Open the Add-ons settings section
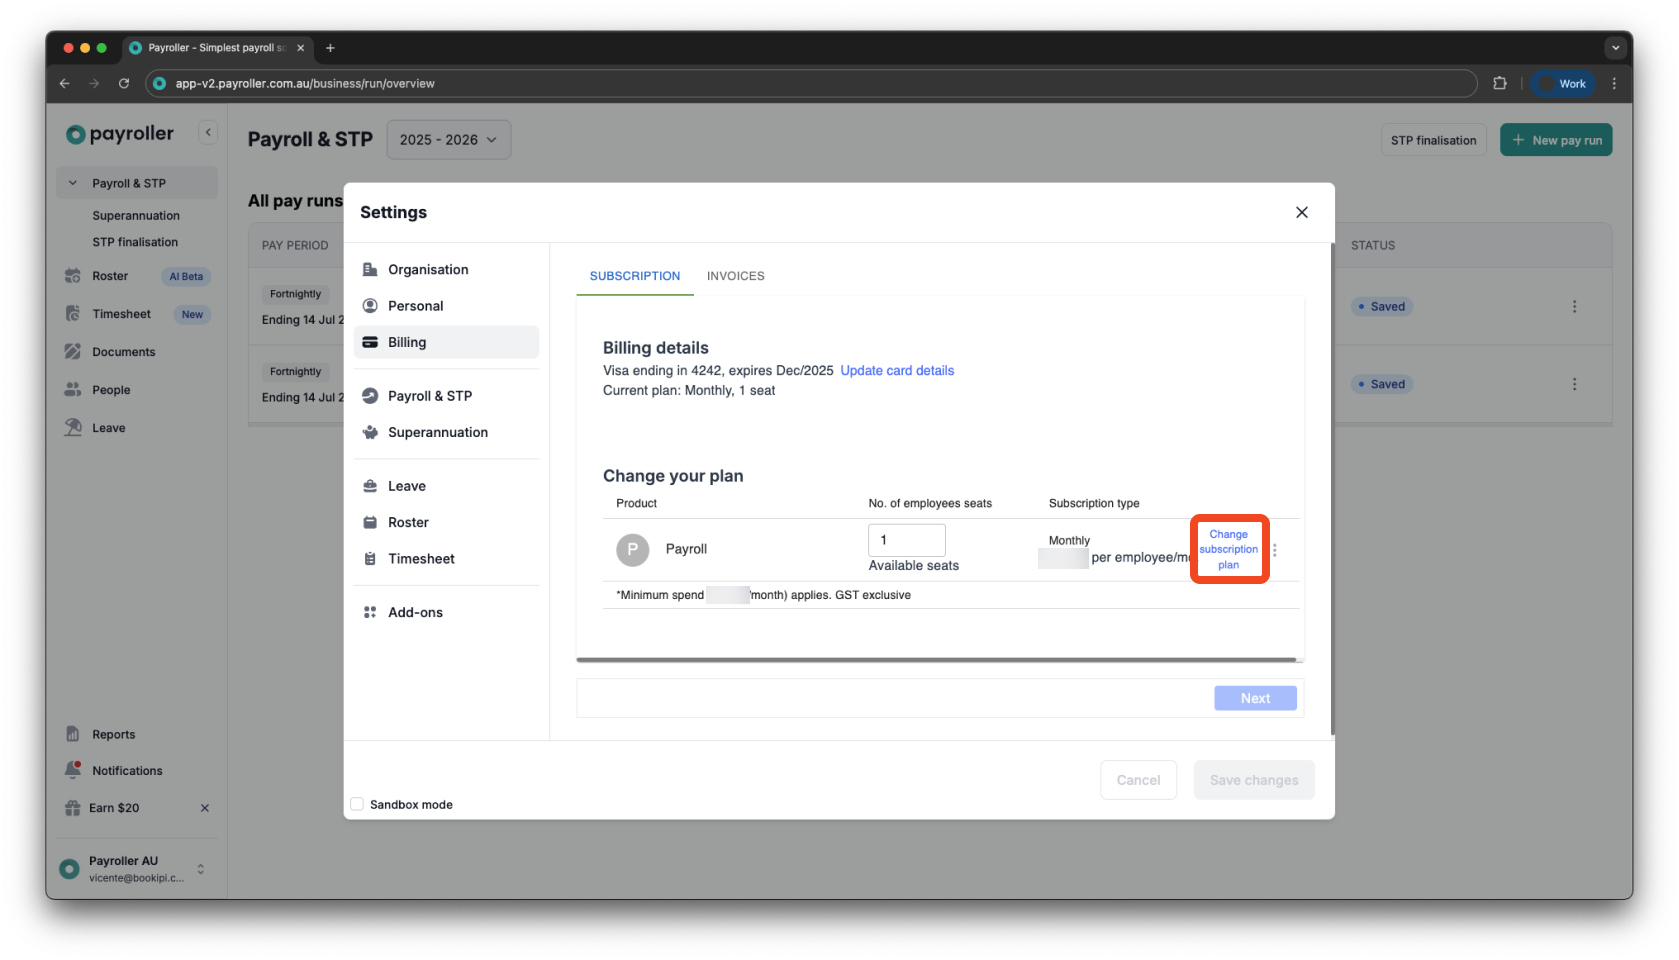 pyautogui.click(x=415, y=611)
